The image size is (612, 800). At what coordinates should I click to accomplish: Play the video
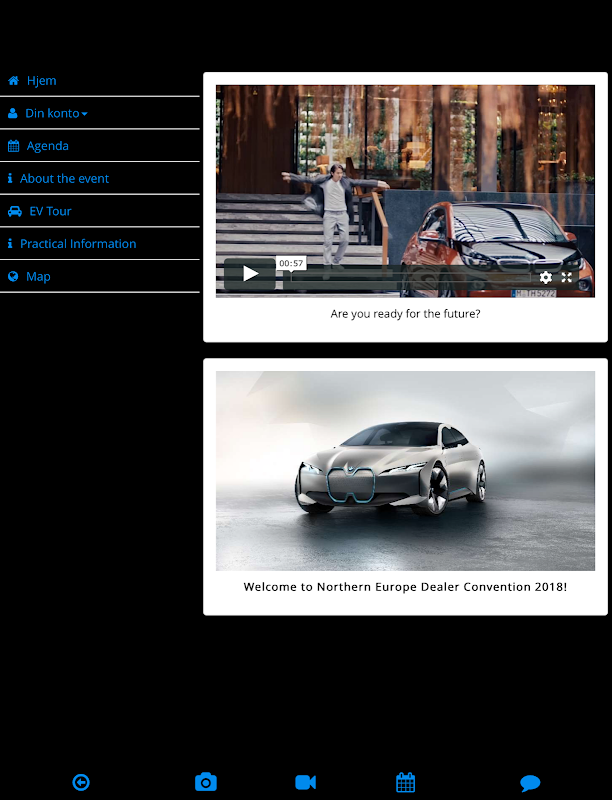pos(250,274)
